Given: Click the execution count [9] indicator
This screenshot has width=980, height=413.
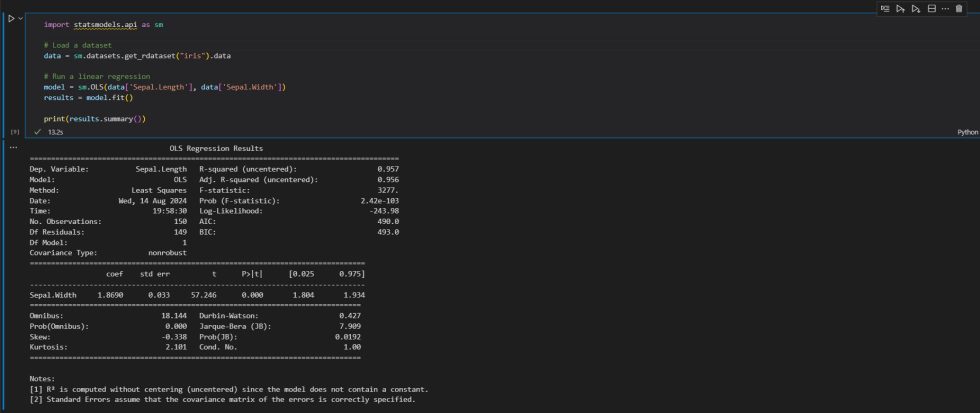Looking at the screenshot, I should 14,131.
